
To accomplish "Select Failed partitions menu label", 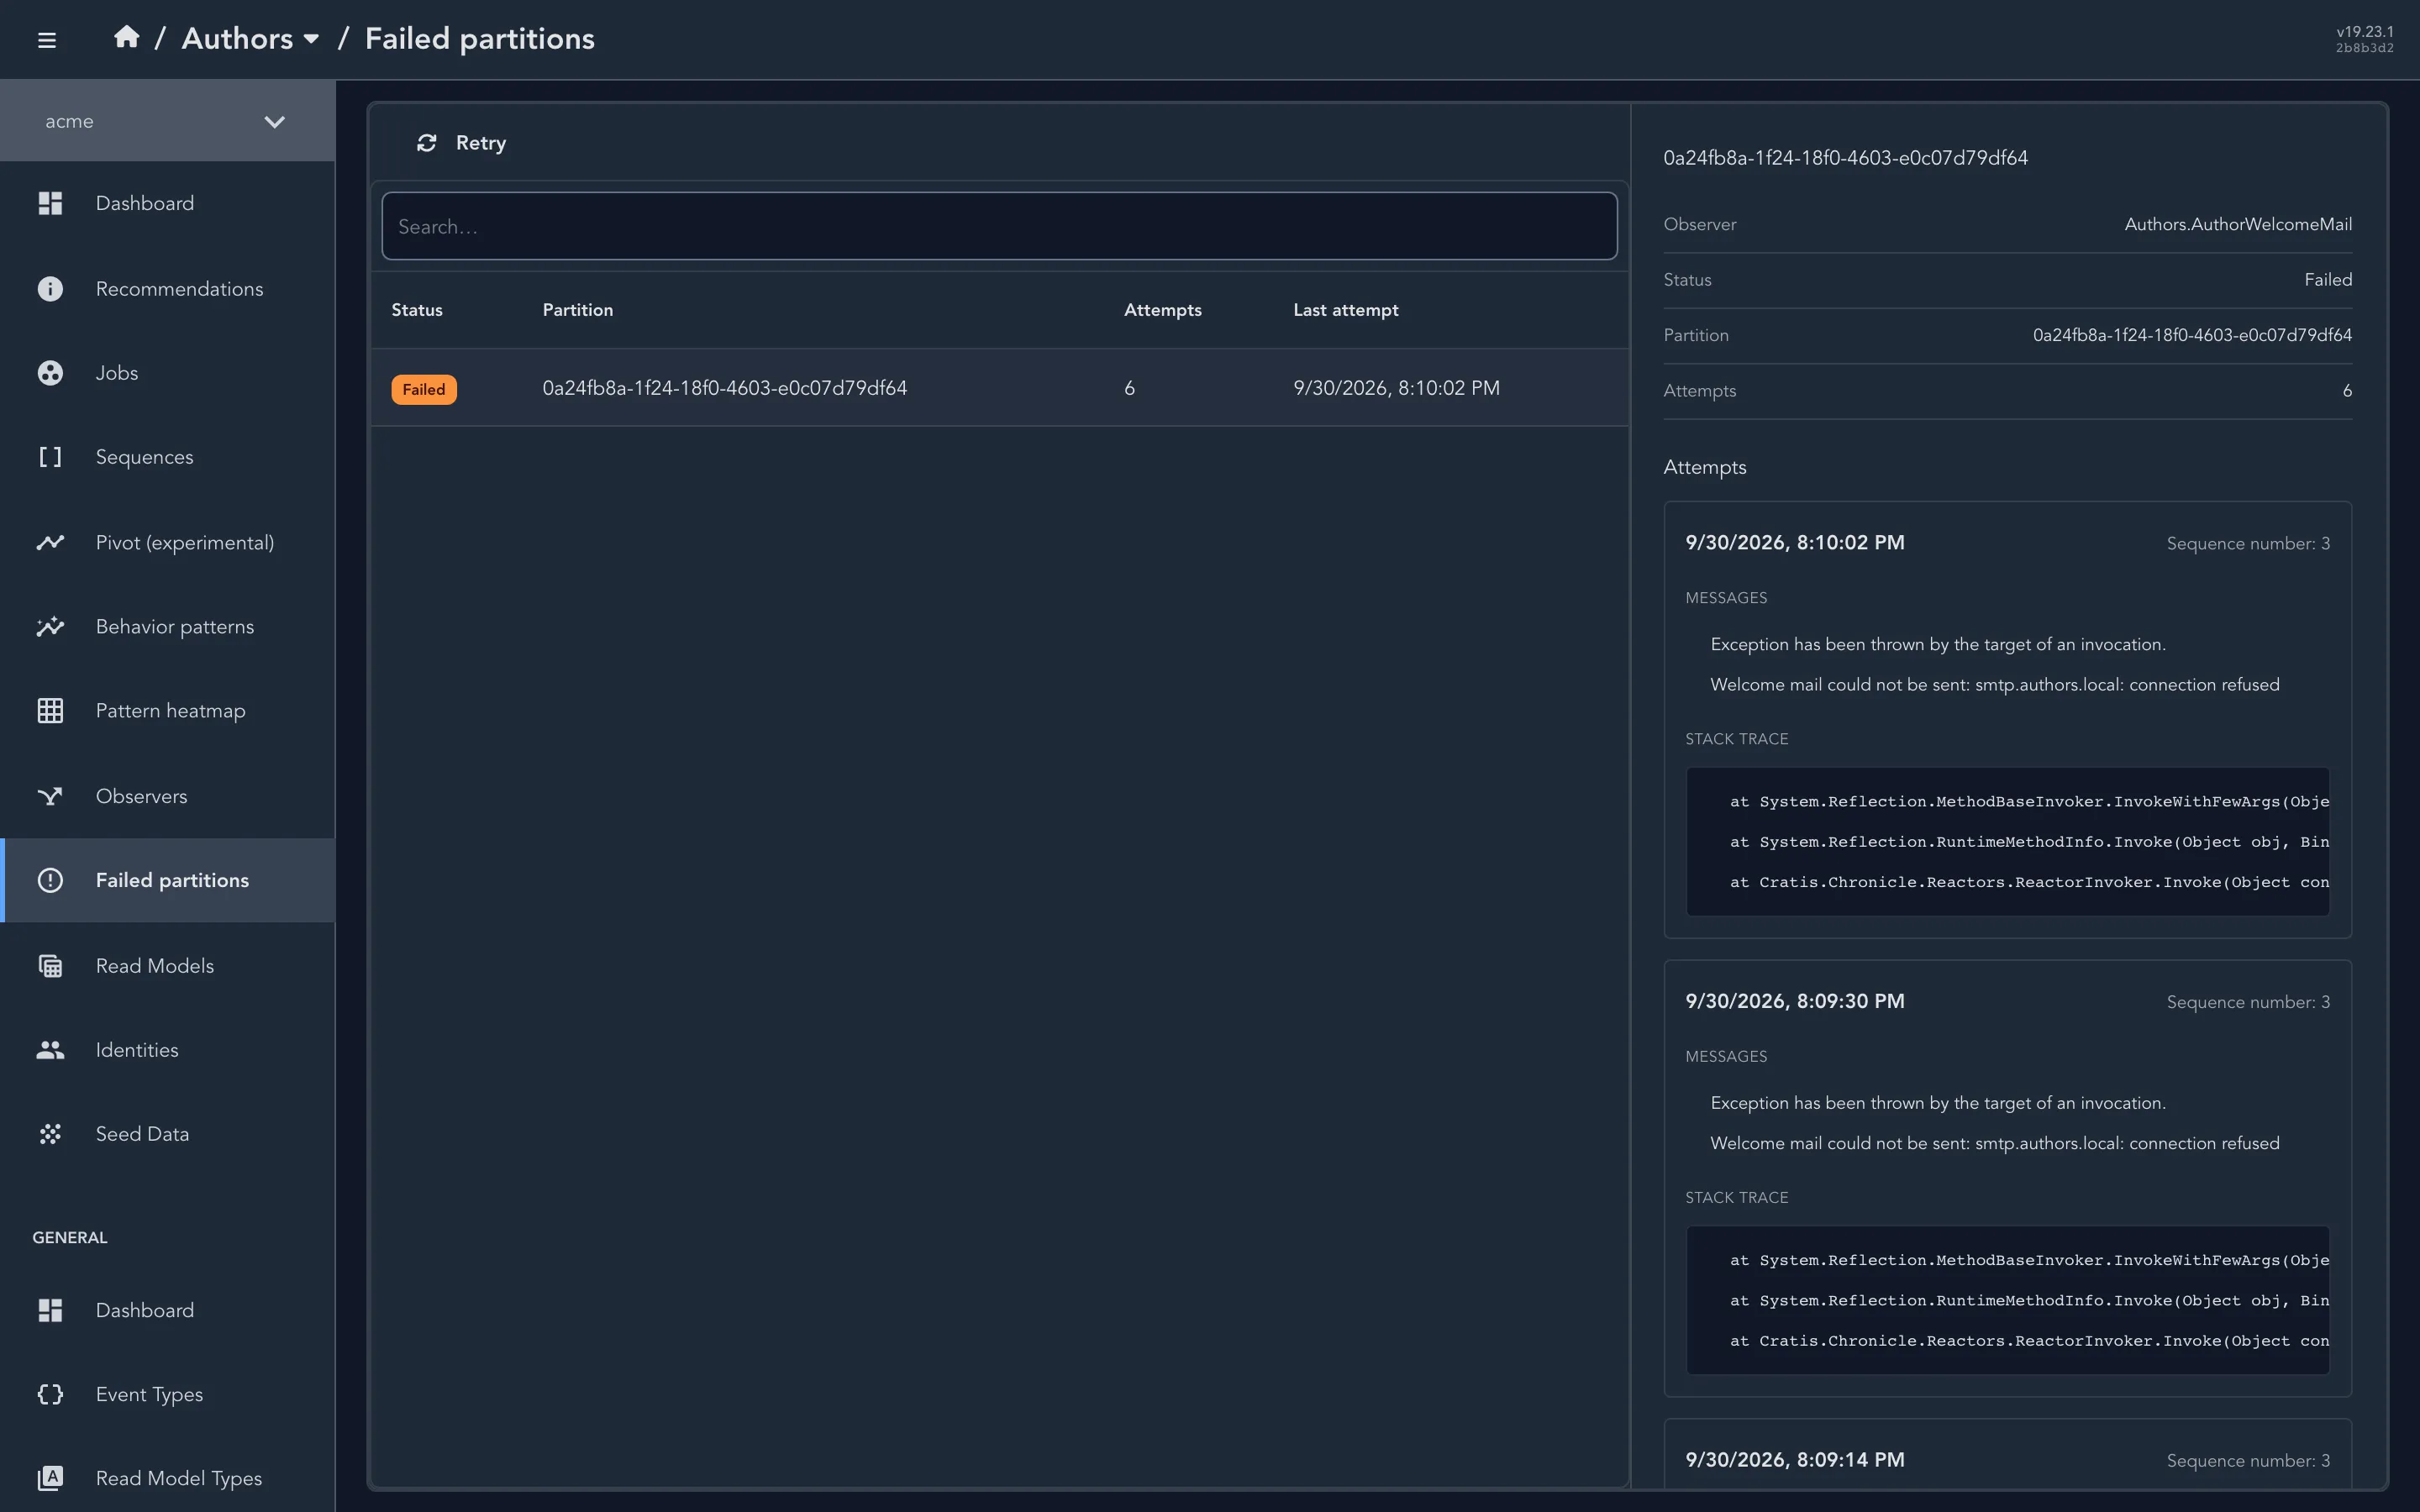I will click(172, 880).
